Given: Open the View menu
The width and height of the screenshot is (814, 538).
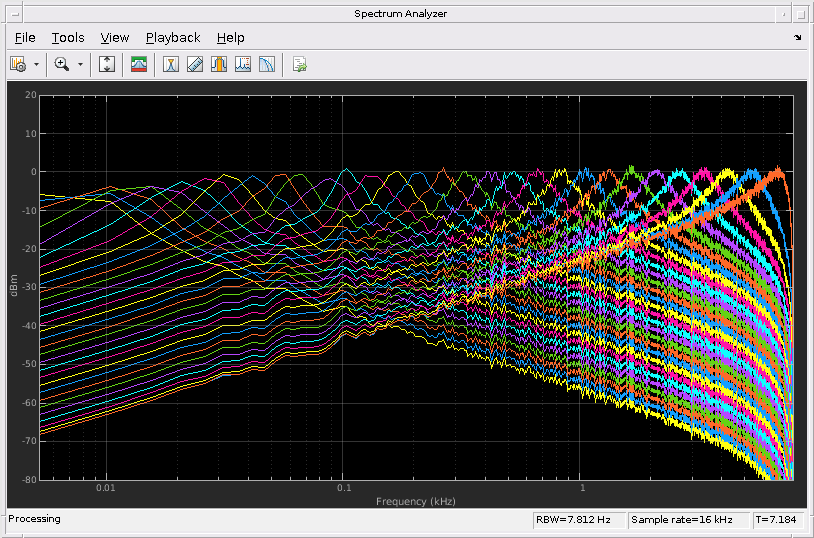Looking at the screenshot, I should tap(115, 37).
